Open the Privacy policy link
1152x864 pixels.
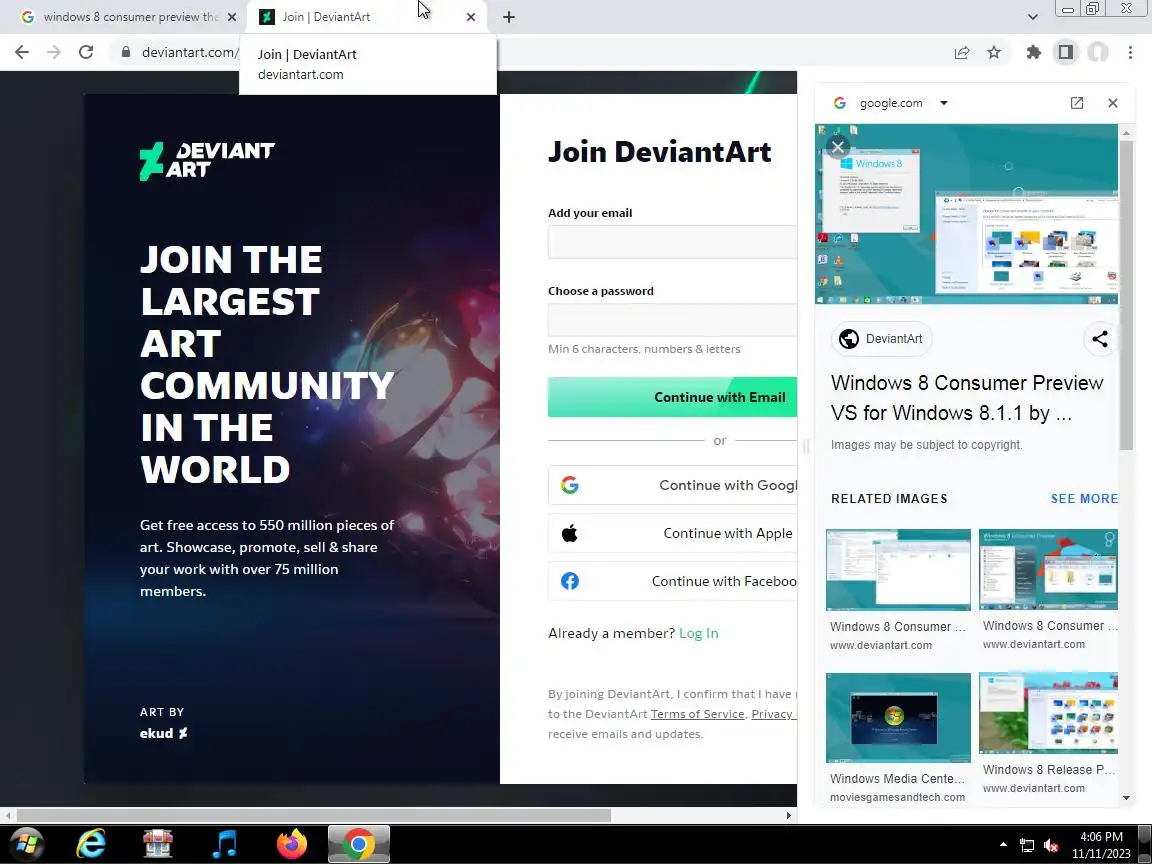[x=774, y=714]
